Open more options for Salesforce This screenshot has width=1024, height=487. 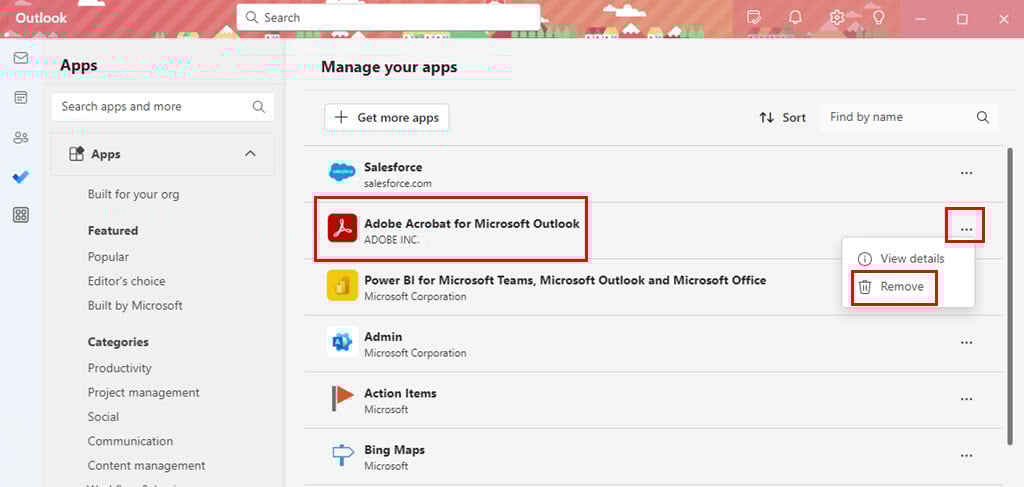pyautogui.click(x=967, y=173)
